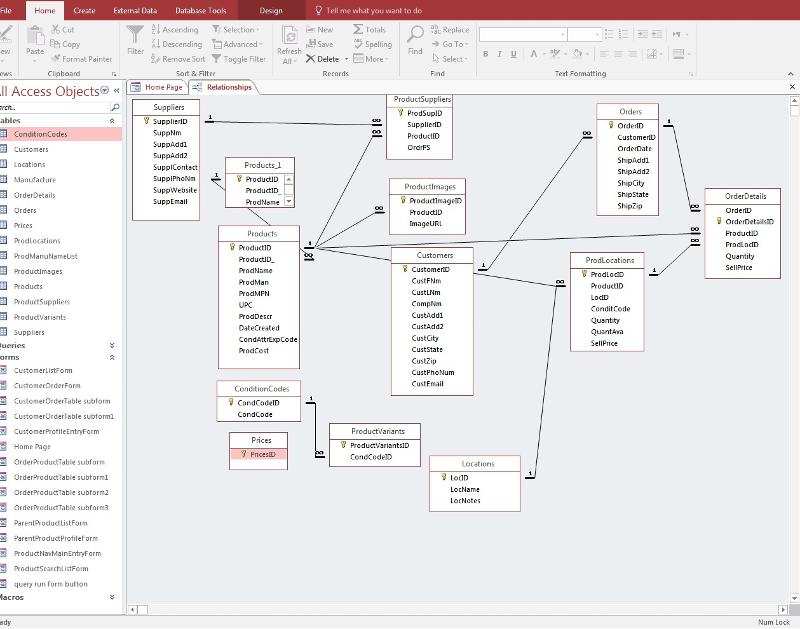Click the Ascending sort button
The height and width of the screenshot is (629, 800).
pos(174,30)
